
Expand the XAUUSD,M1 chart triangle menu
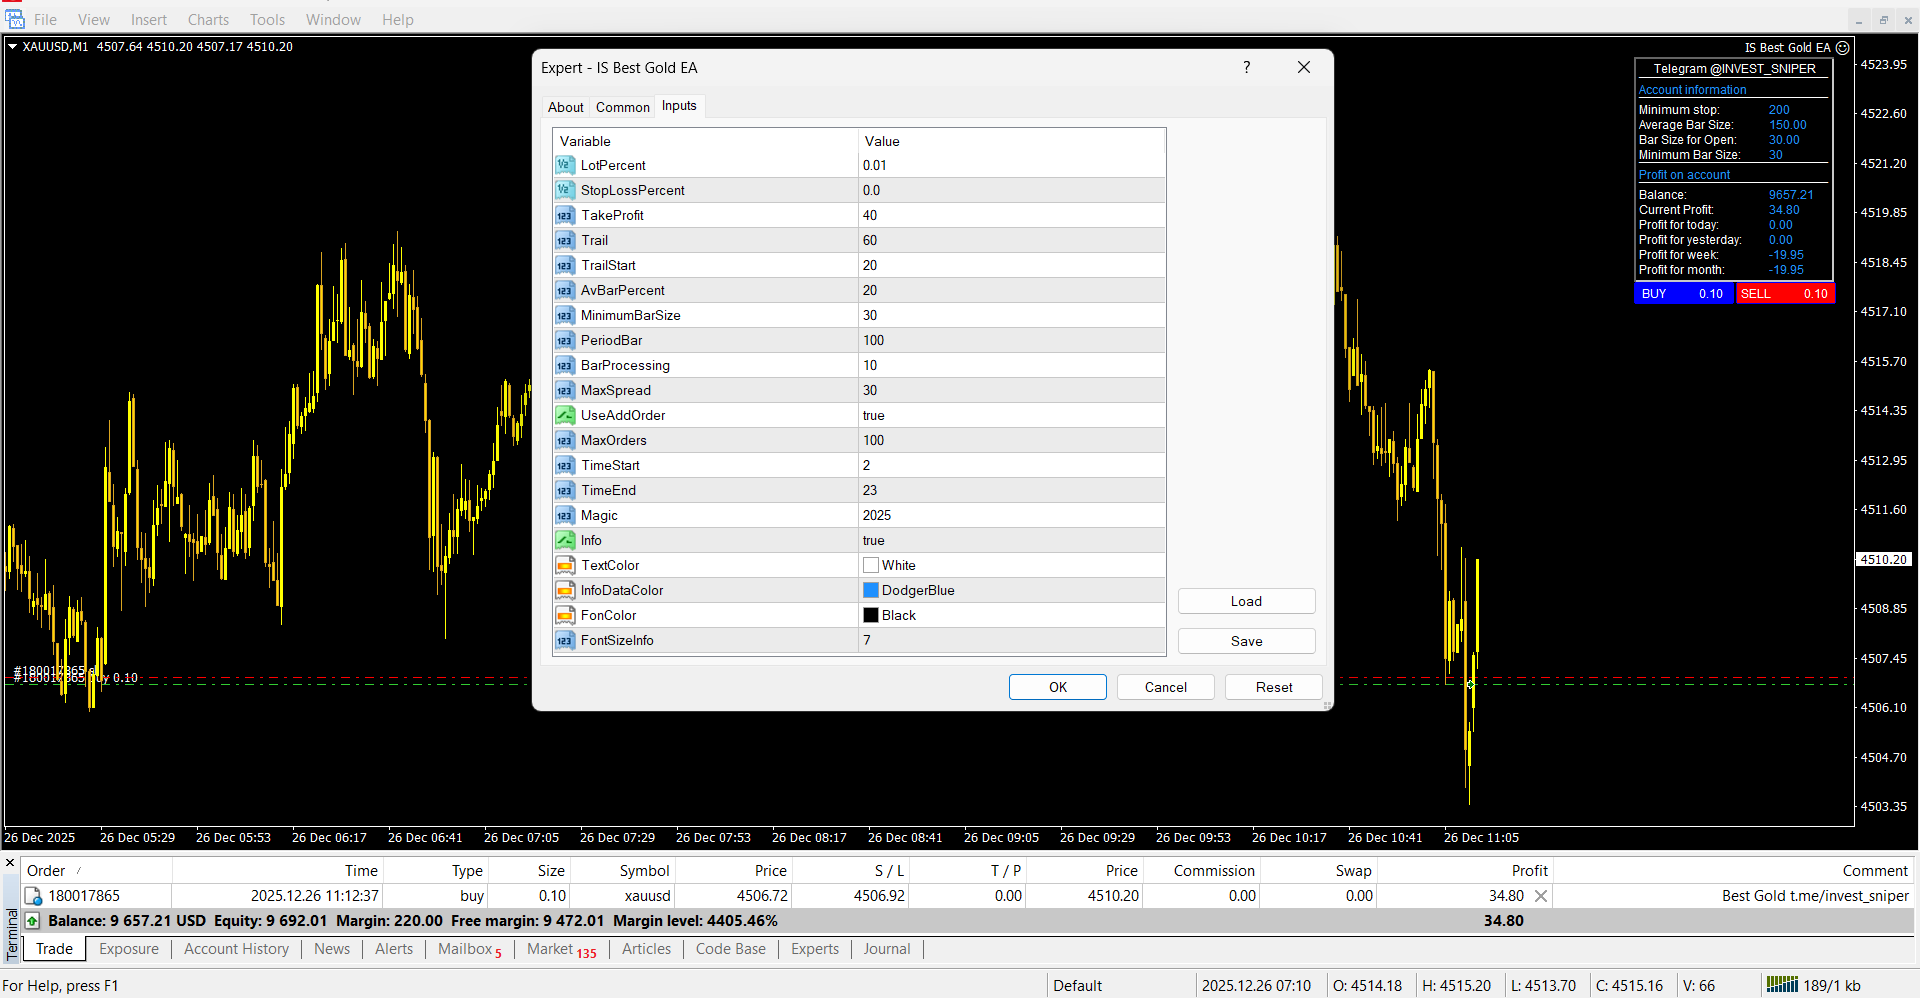[x=12, y=47]
